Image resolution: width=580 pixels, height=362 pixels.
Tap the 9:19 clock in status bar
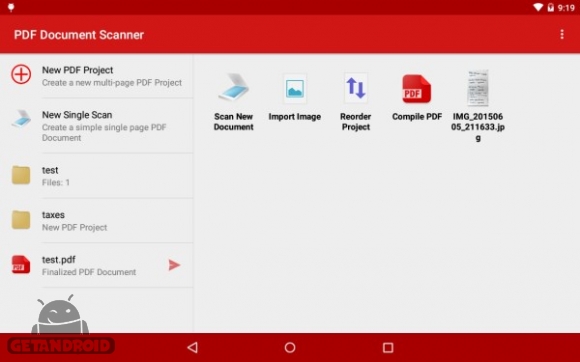(566, 8)
